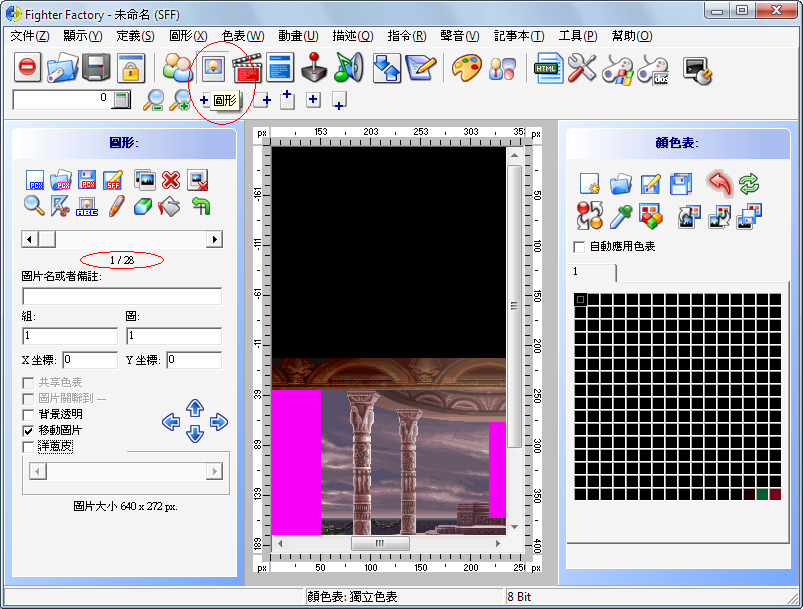This screenshot has height=609, width=803.
Task: Move sprite up with blue up arrow
Action: click(195, 408)
